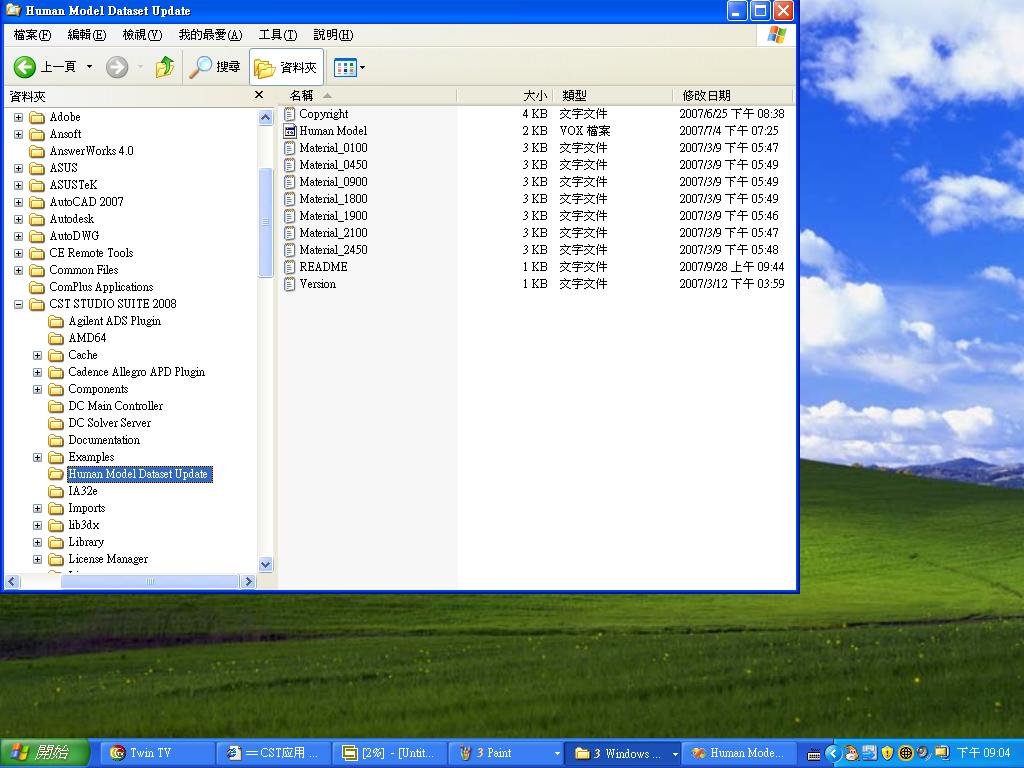
Task: Select the Material_2100 file icon
Action: pos(290,232)
